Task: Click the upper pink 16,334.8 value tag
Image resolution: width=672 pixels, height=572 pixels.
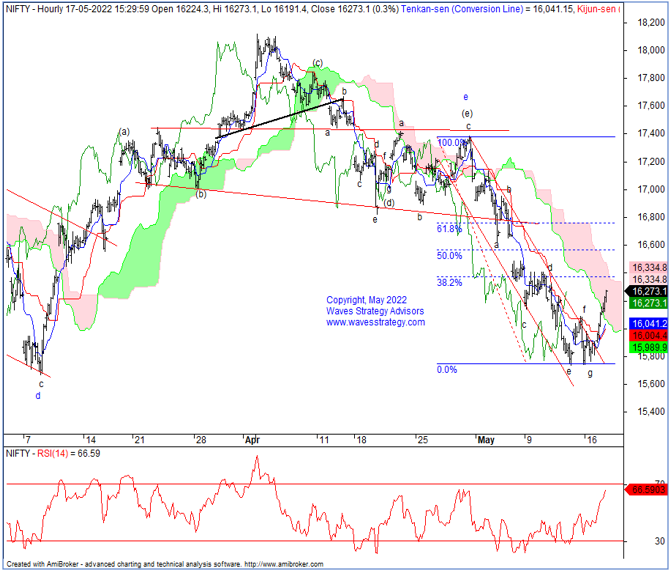Action: (x=648, y=268)
